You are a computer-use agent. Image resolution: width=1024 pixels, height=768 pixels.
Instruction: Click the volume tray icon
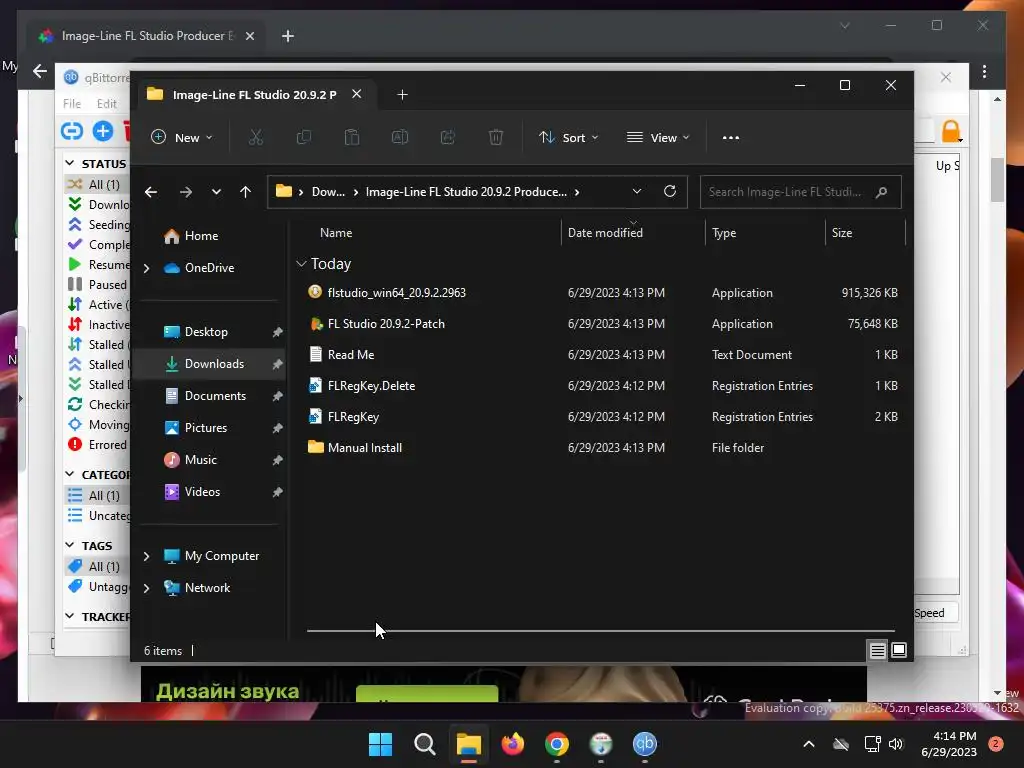[x=896, y=744]
